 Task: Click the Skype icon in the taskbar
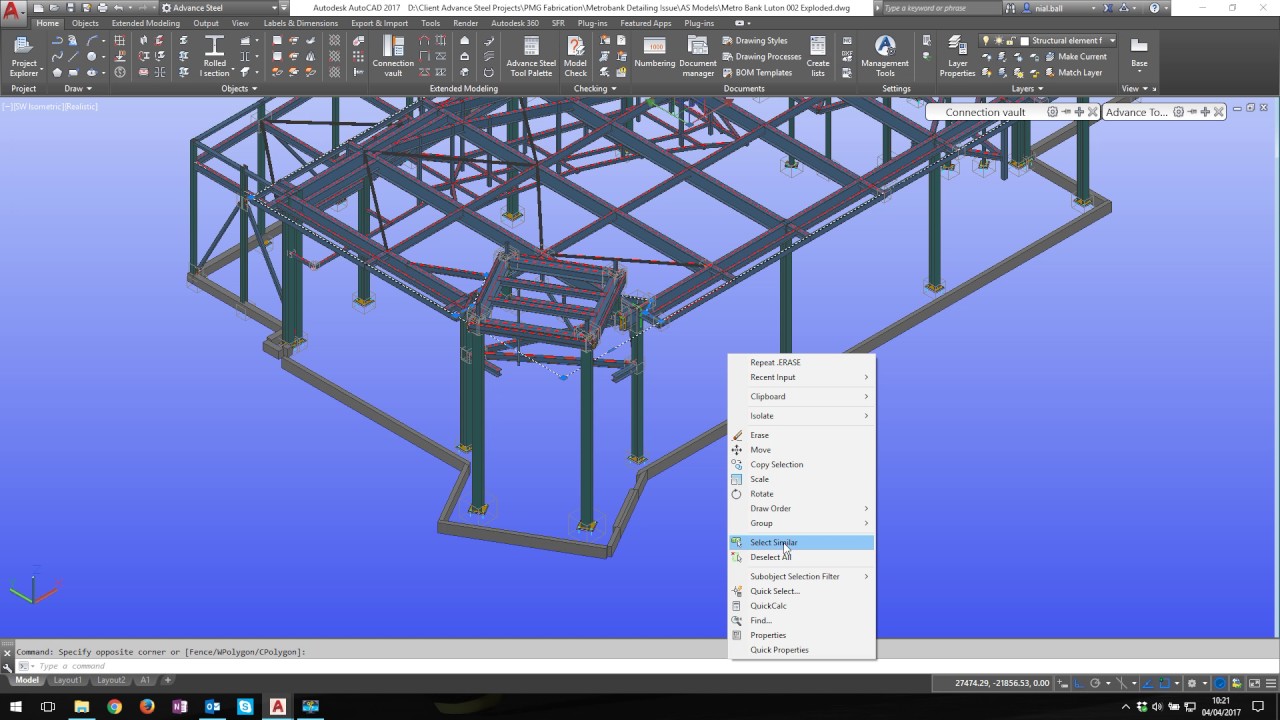coord(245,706)
